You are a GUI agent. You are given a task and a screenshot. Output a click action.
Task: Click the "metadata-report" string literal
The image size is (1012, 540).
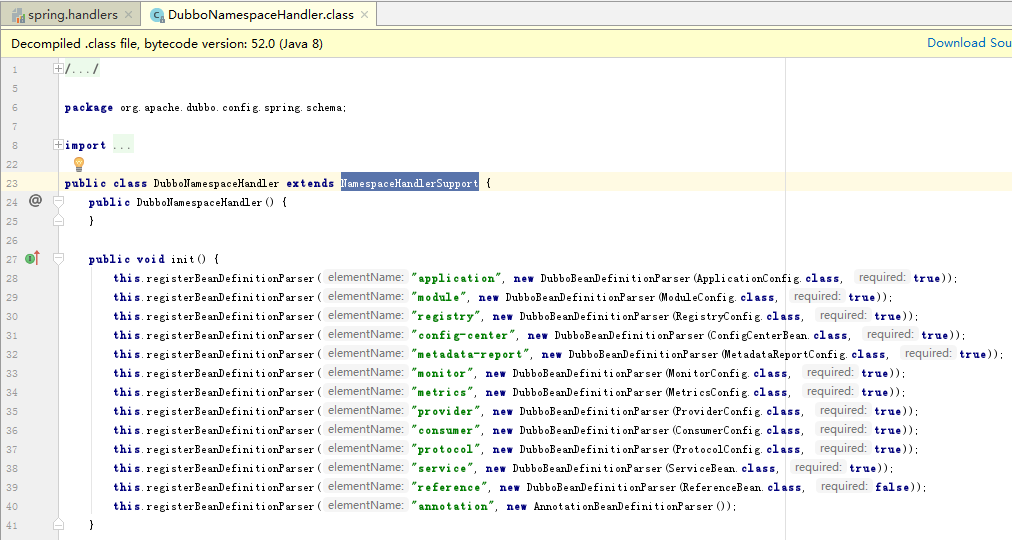pyautogui.click(x=471, y=354)
